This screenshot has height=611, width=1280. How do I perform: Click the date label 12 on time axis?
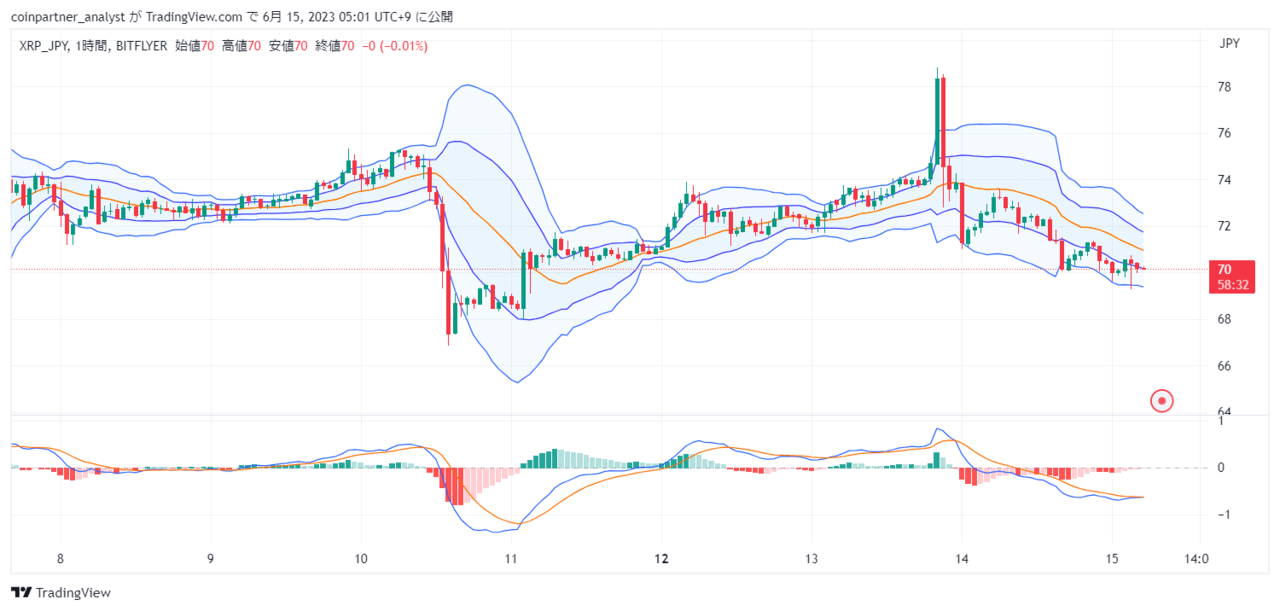pos(661,559)
